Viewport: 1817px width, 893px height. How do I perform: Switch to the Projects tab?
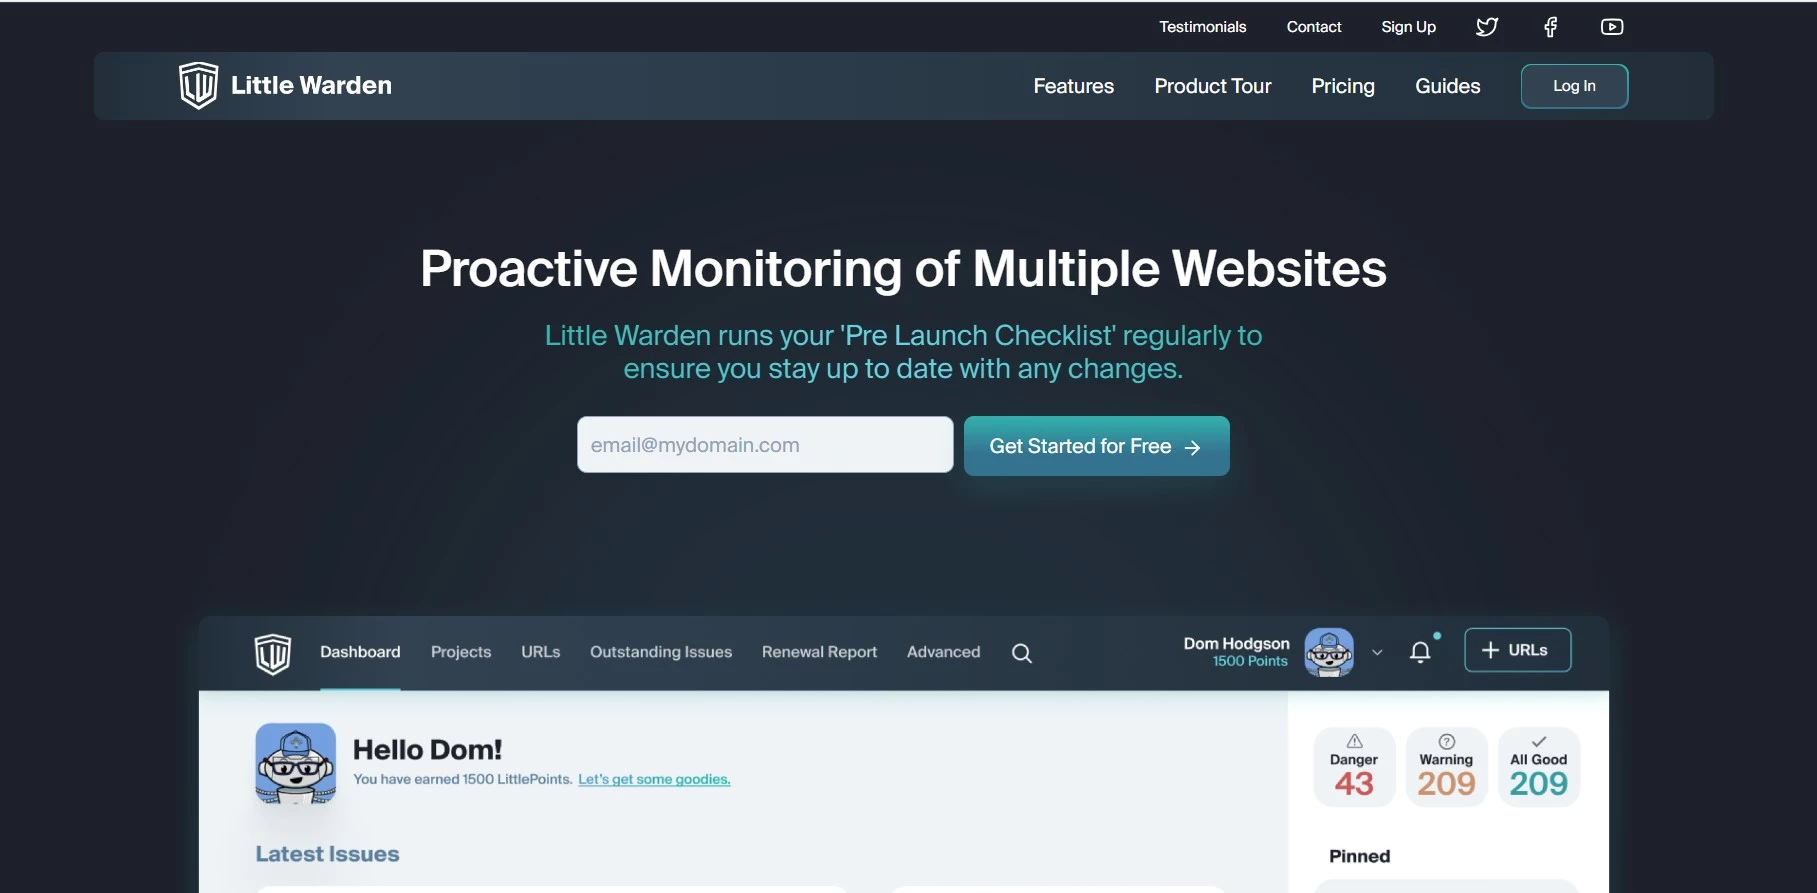461,652
